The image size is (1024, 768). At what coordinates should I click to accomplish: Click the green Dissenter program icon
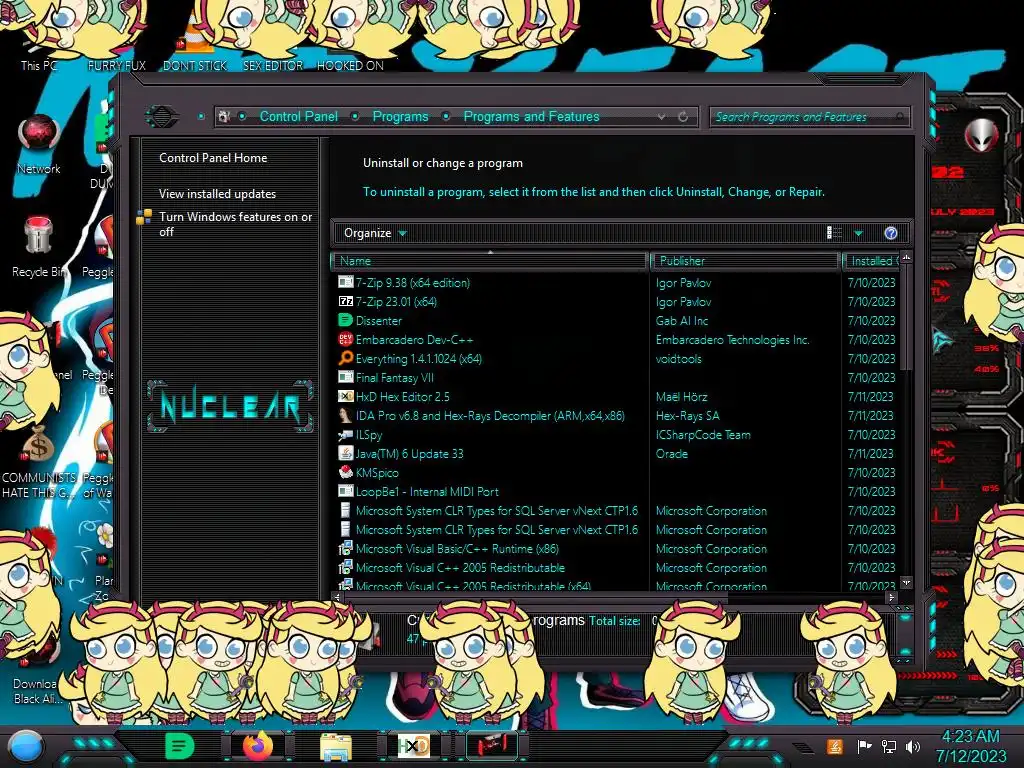(x=345, y=320)
